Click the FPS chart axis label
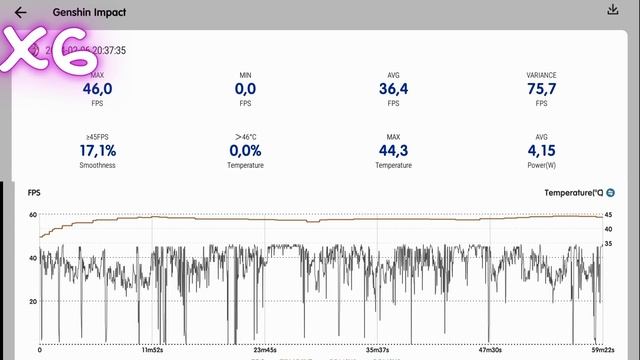Screen dimensions: 640x360 point(34,193)
